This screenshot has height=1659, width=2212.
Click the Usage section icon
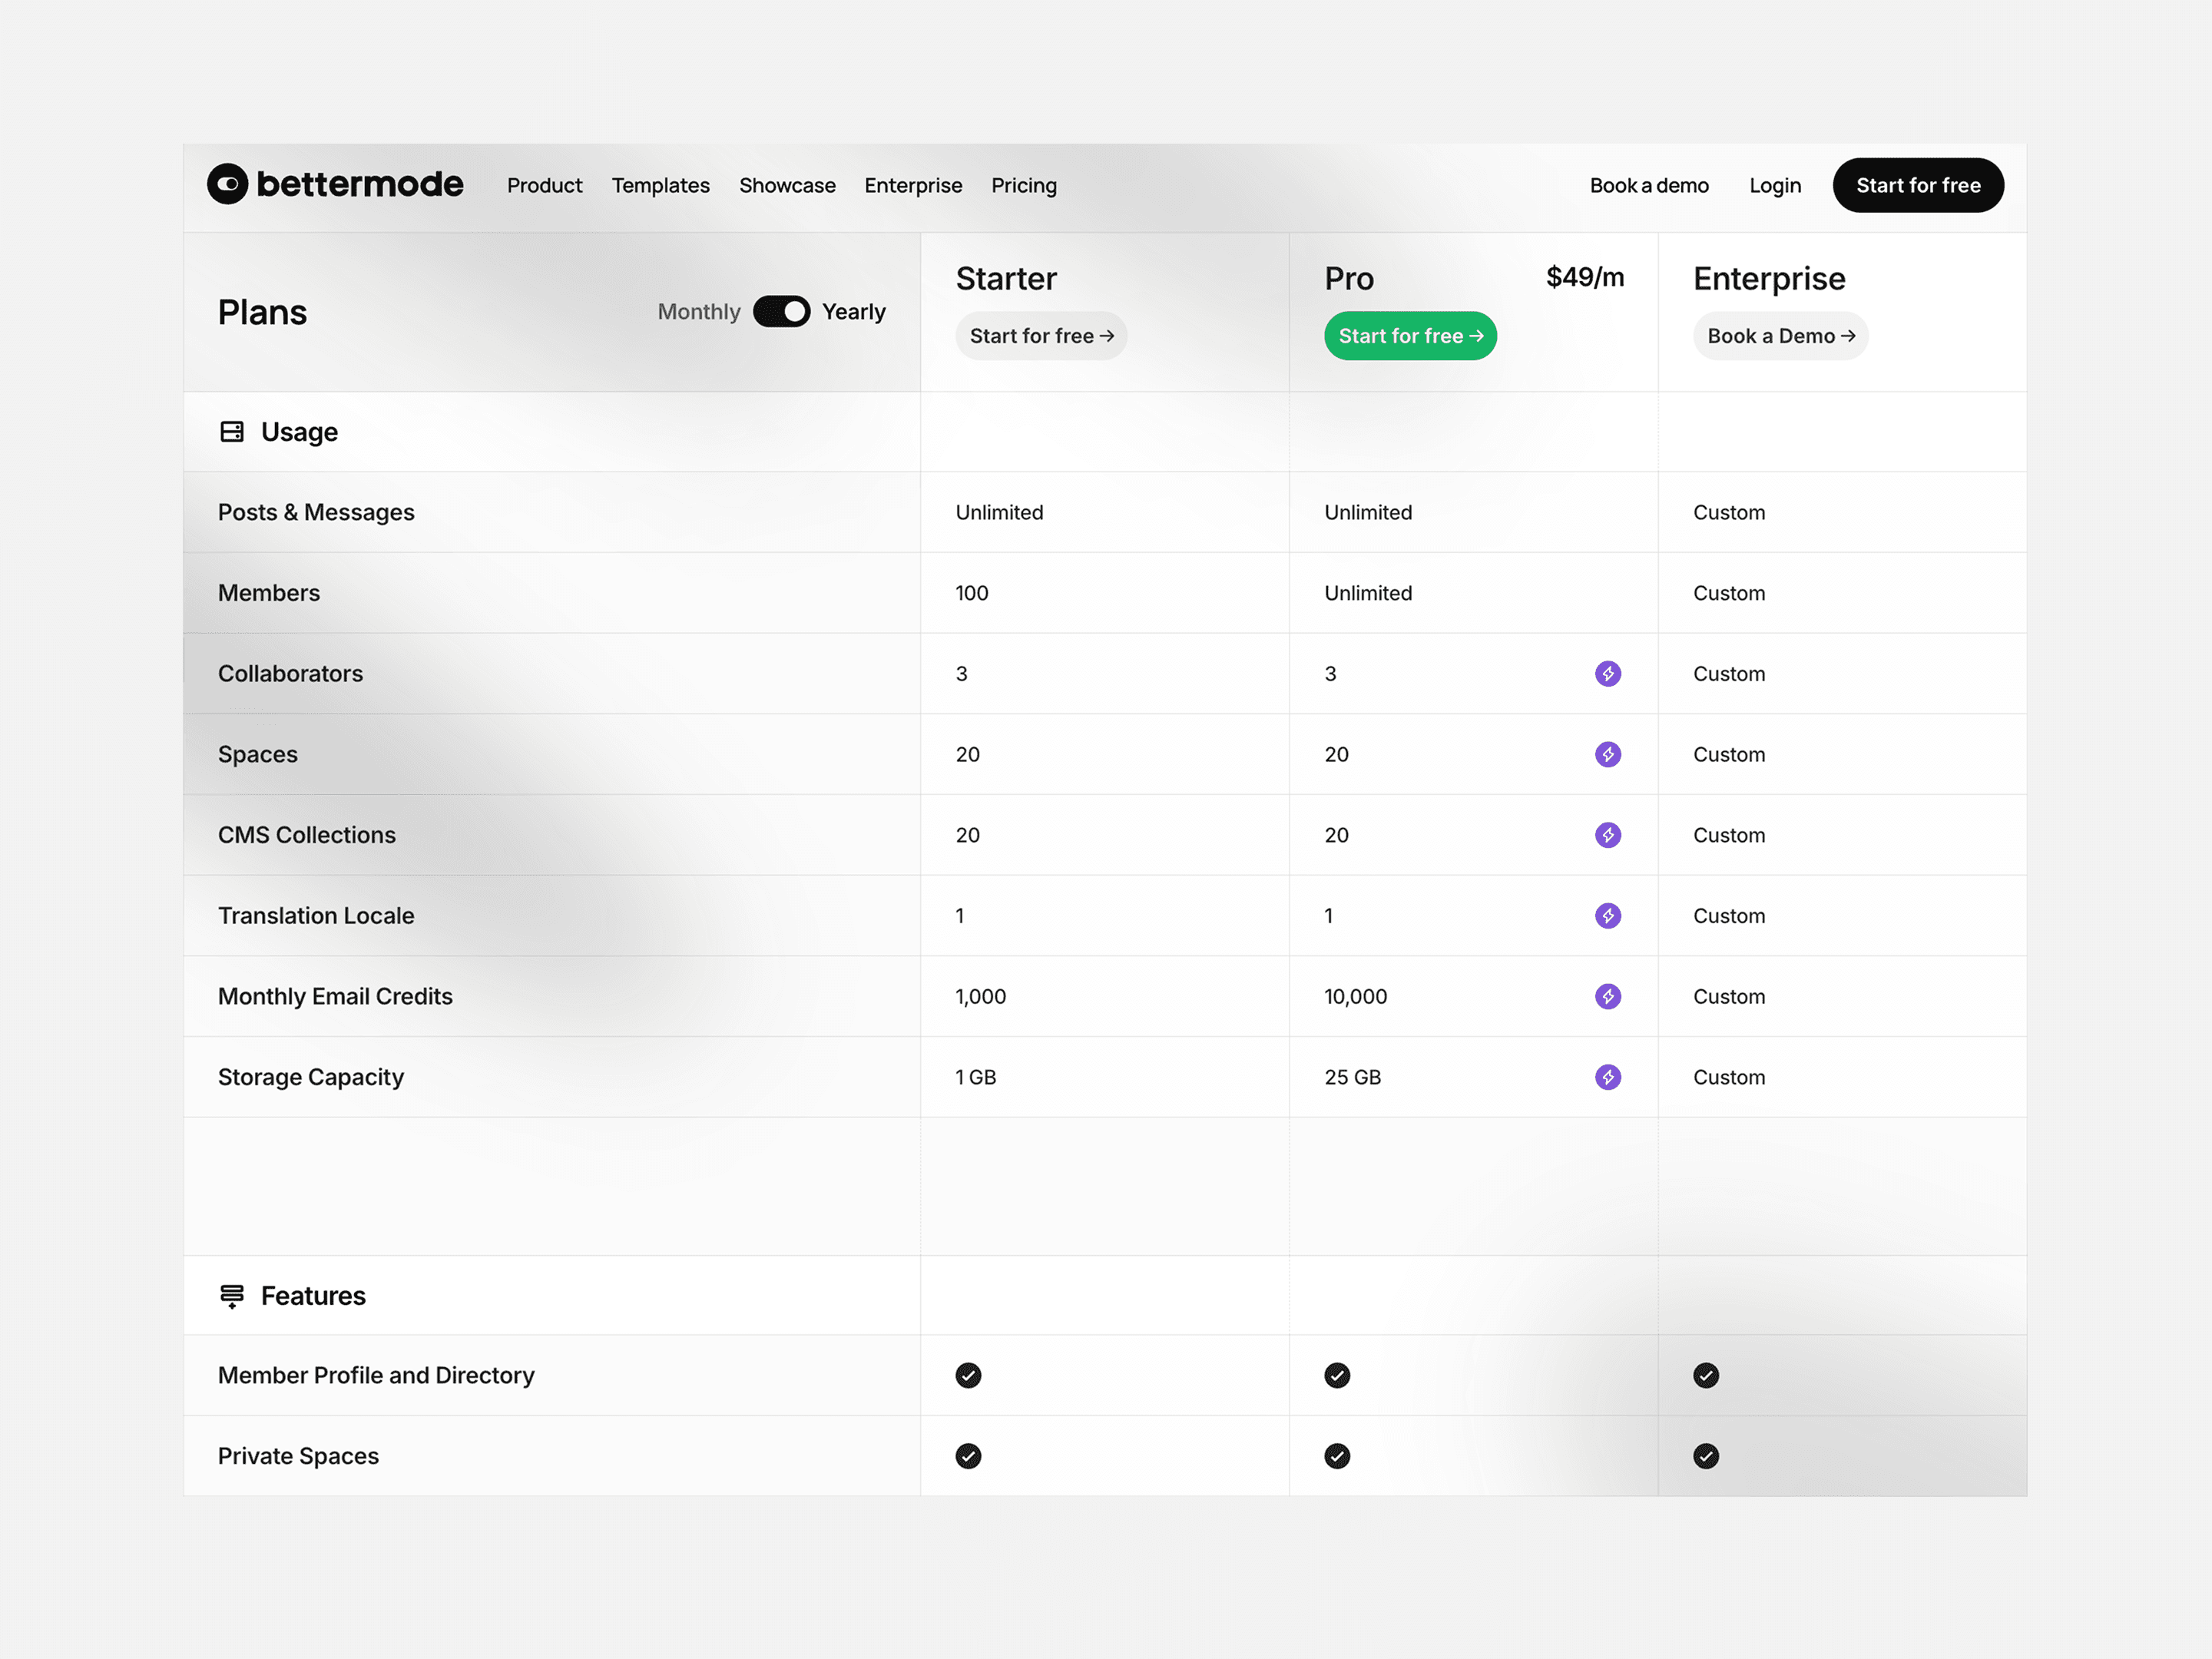tap(232, 432)
